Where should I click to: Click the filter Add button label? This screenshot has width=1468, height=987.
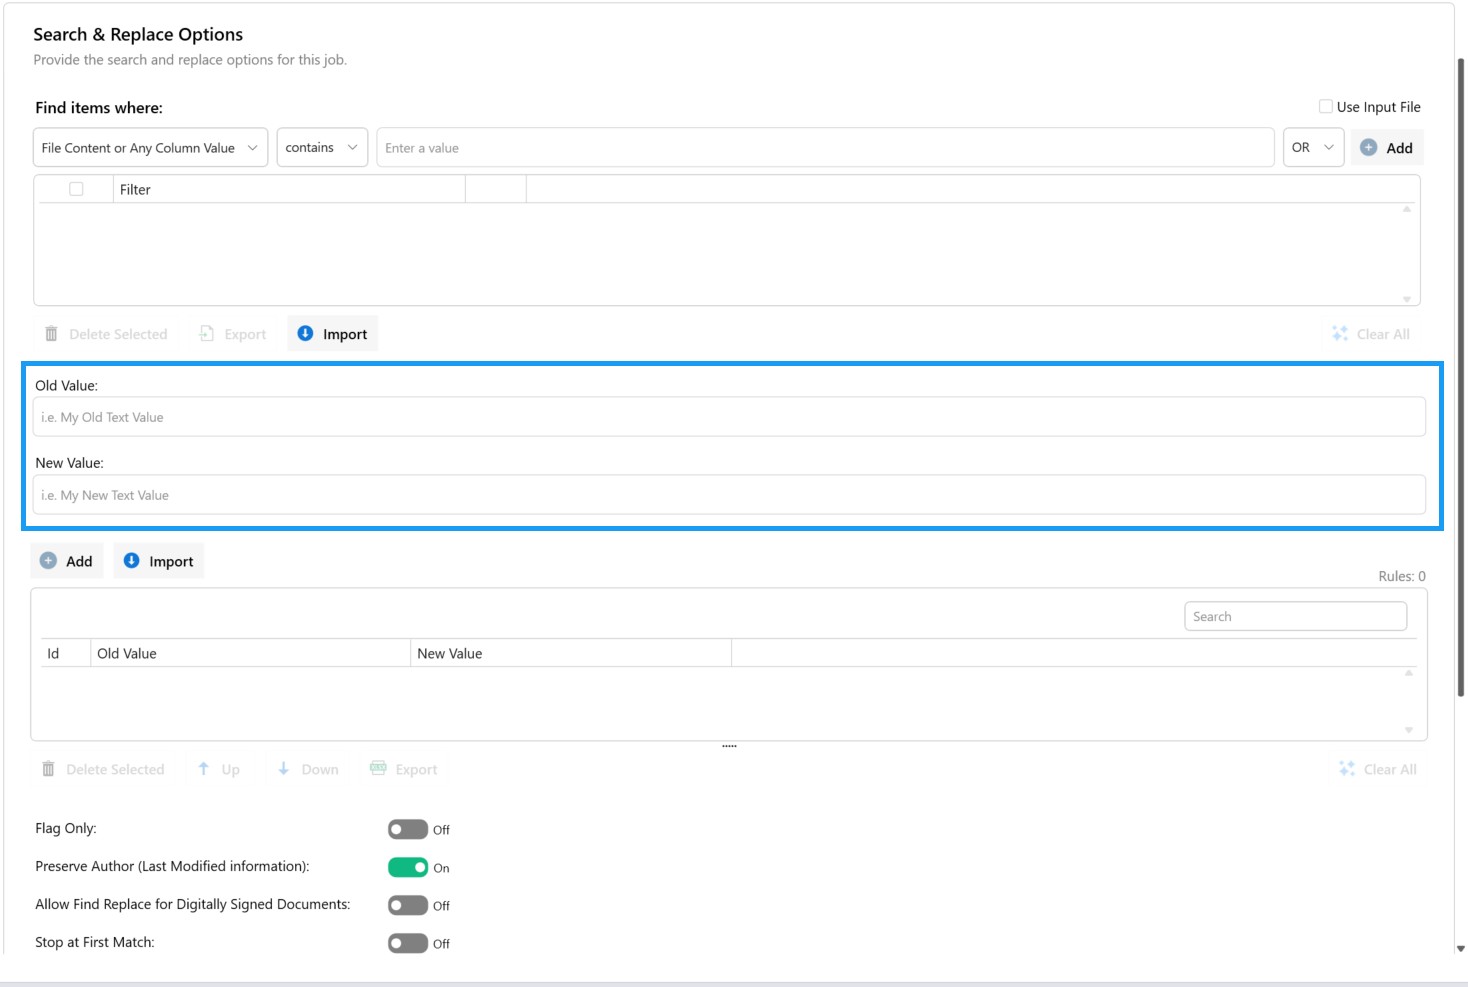pyautogui.click(x=1399, y=148)
